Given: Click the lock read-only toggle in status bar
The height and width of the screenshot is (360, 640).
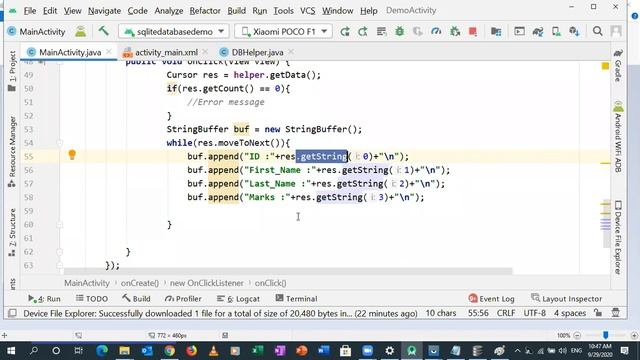Looking at the screenshot, I should click(598, 313).
